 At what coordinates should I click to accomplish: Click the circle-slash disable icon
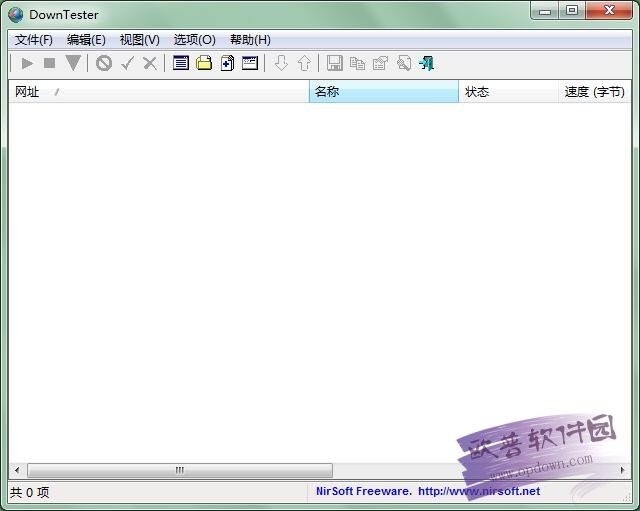(104, 63)
